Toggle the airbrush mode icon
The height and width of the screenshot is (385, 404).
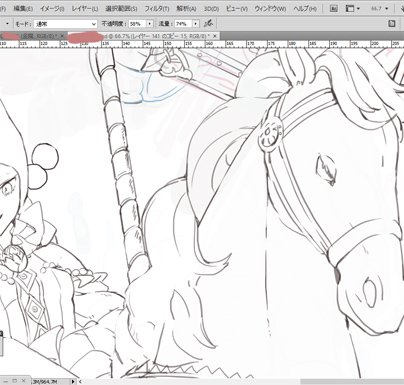click(x=209, y=24)
